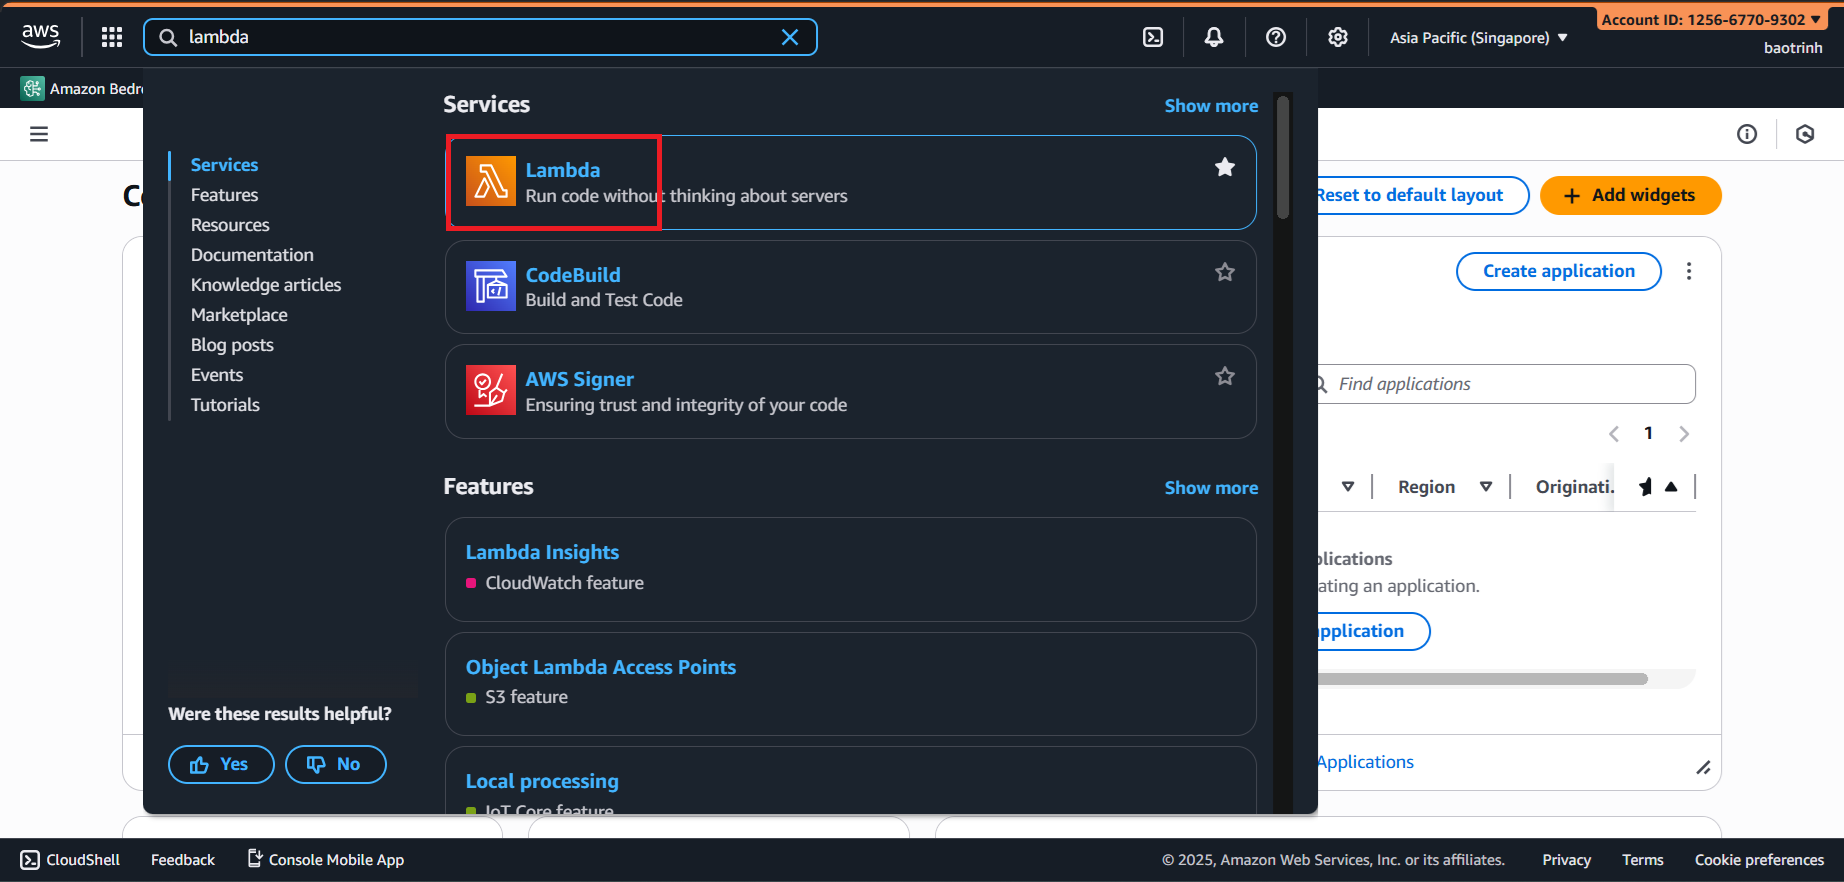This screenshot has height=882, width=1844.
Task: Click the CloudShell terminal icon in top bar
Action: 1153,37
